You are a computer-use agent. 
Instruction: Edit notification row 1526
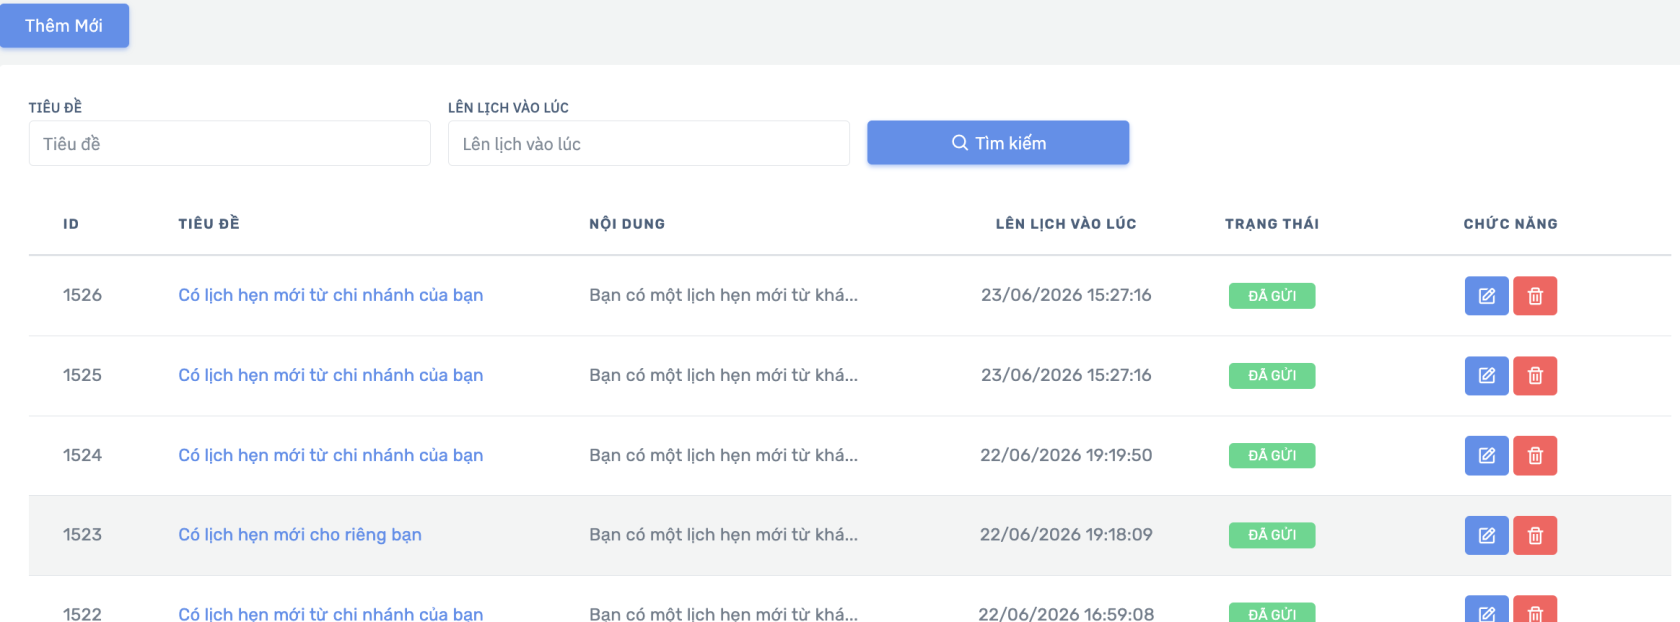pyautogui.click(x=1486, y=296)
